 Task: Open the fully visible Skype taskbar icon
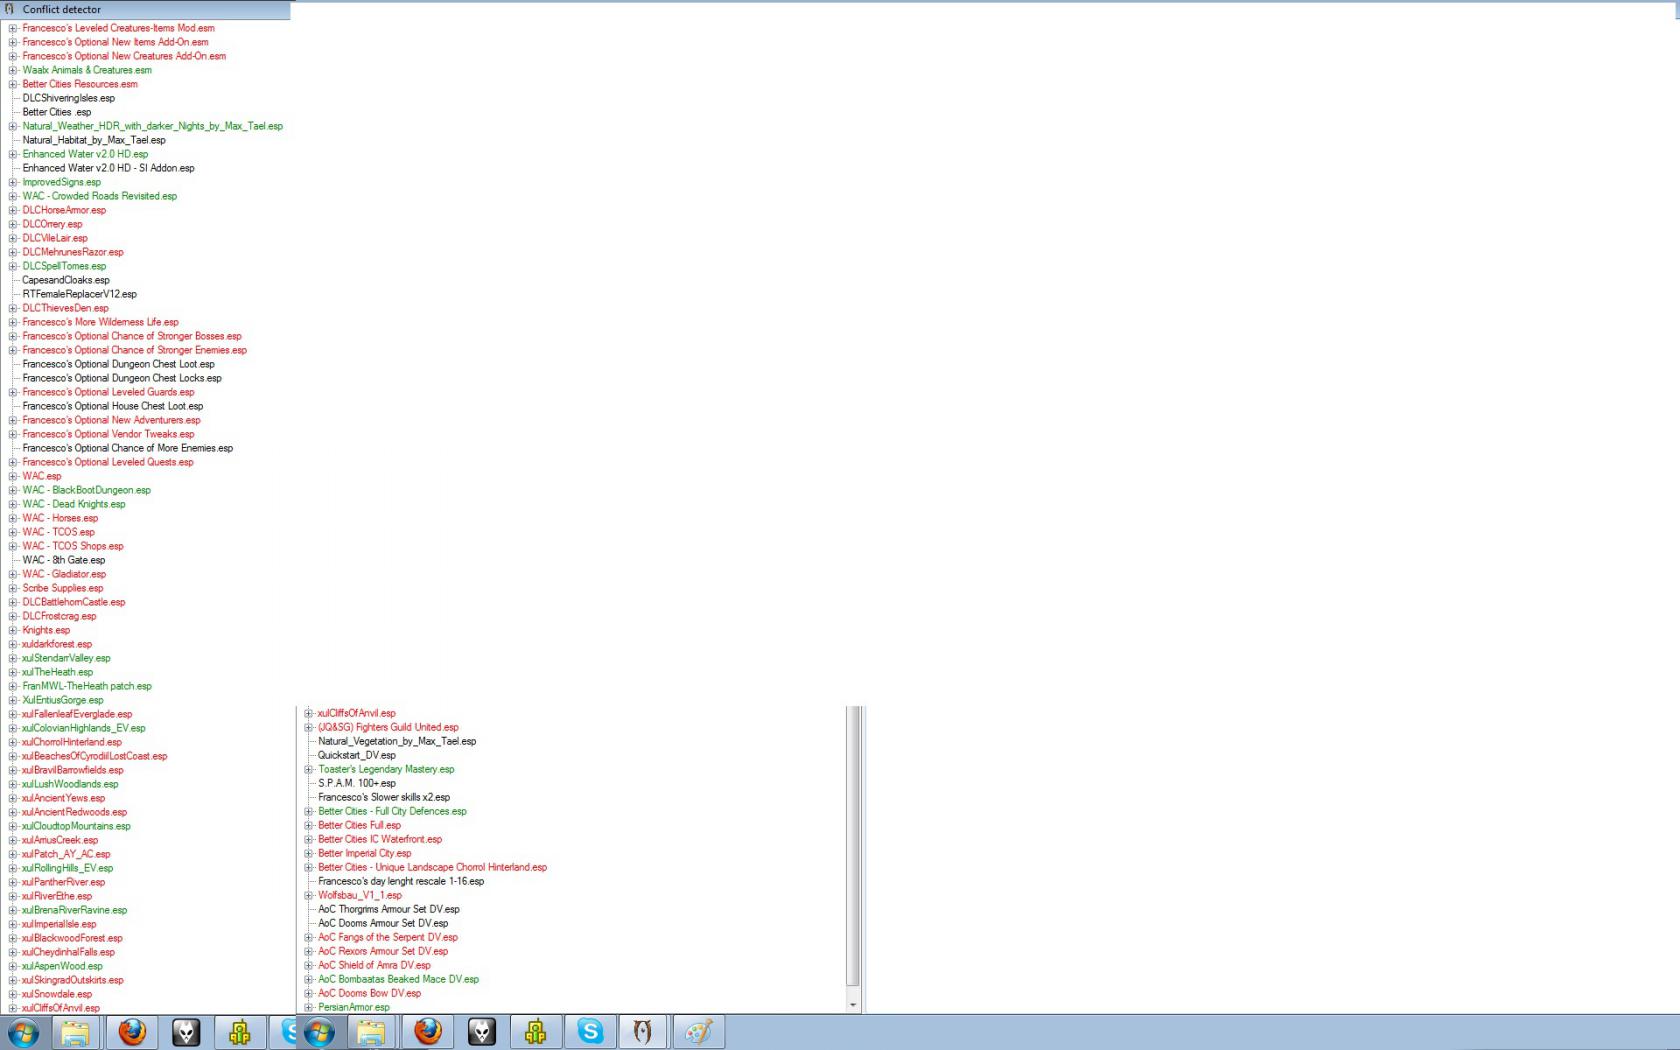590,1032
